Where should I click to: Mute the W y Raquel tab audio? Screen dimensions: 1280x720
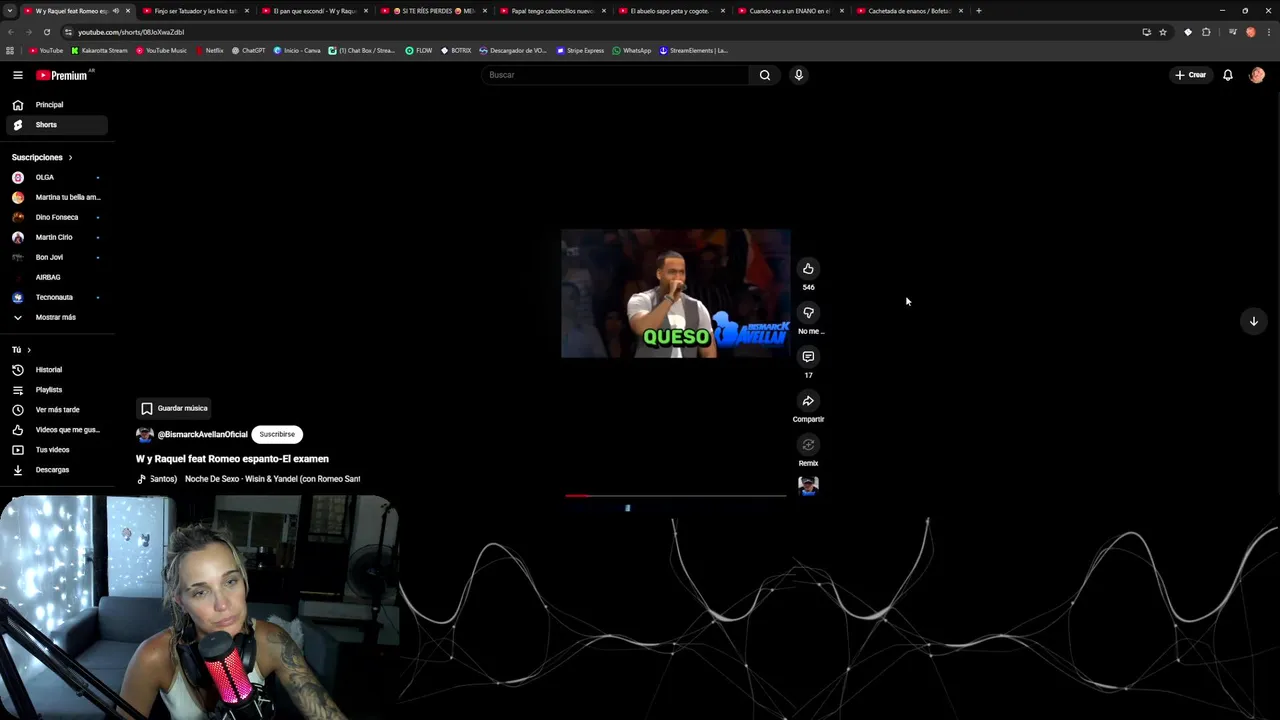coord(116,11)
